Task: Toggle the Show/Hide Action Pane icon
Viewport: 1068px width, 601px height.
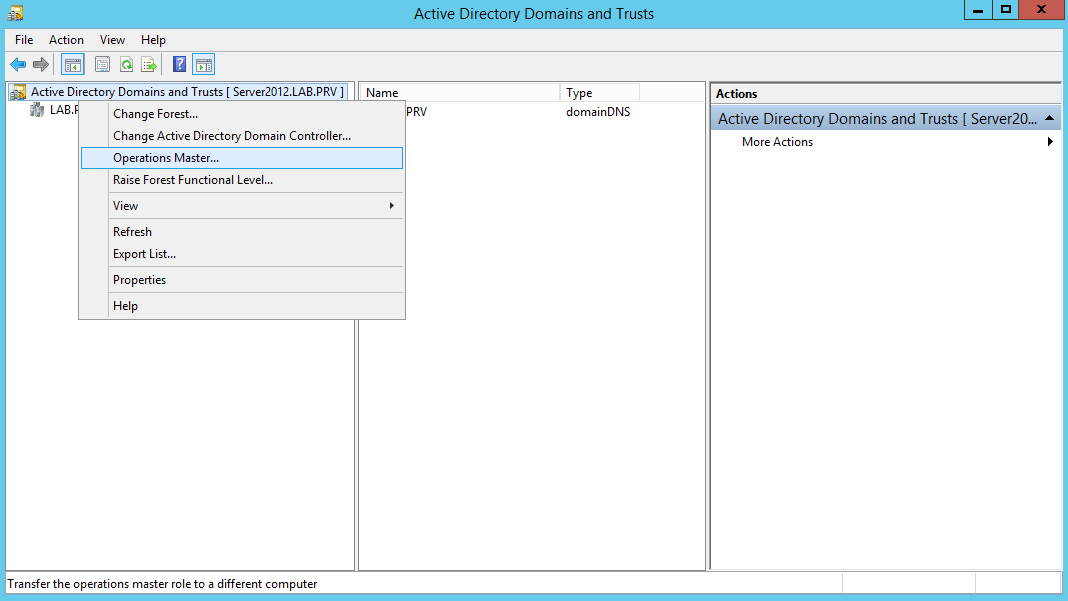Action: click(204, 65)
